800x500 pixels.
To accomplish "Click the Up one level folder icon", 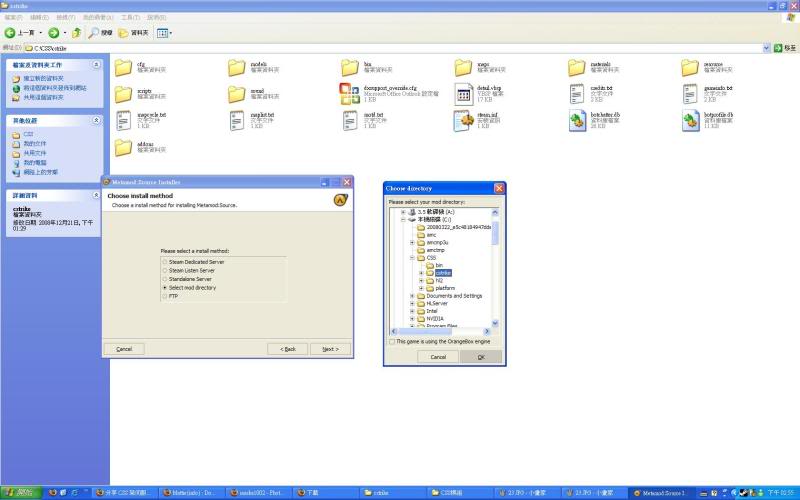I will pos(74,33).
